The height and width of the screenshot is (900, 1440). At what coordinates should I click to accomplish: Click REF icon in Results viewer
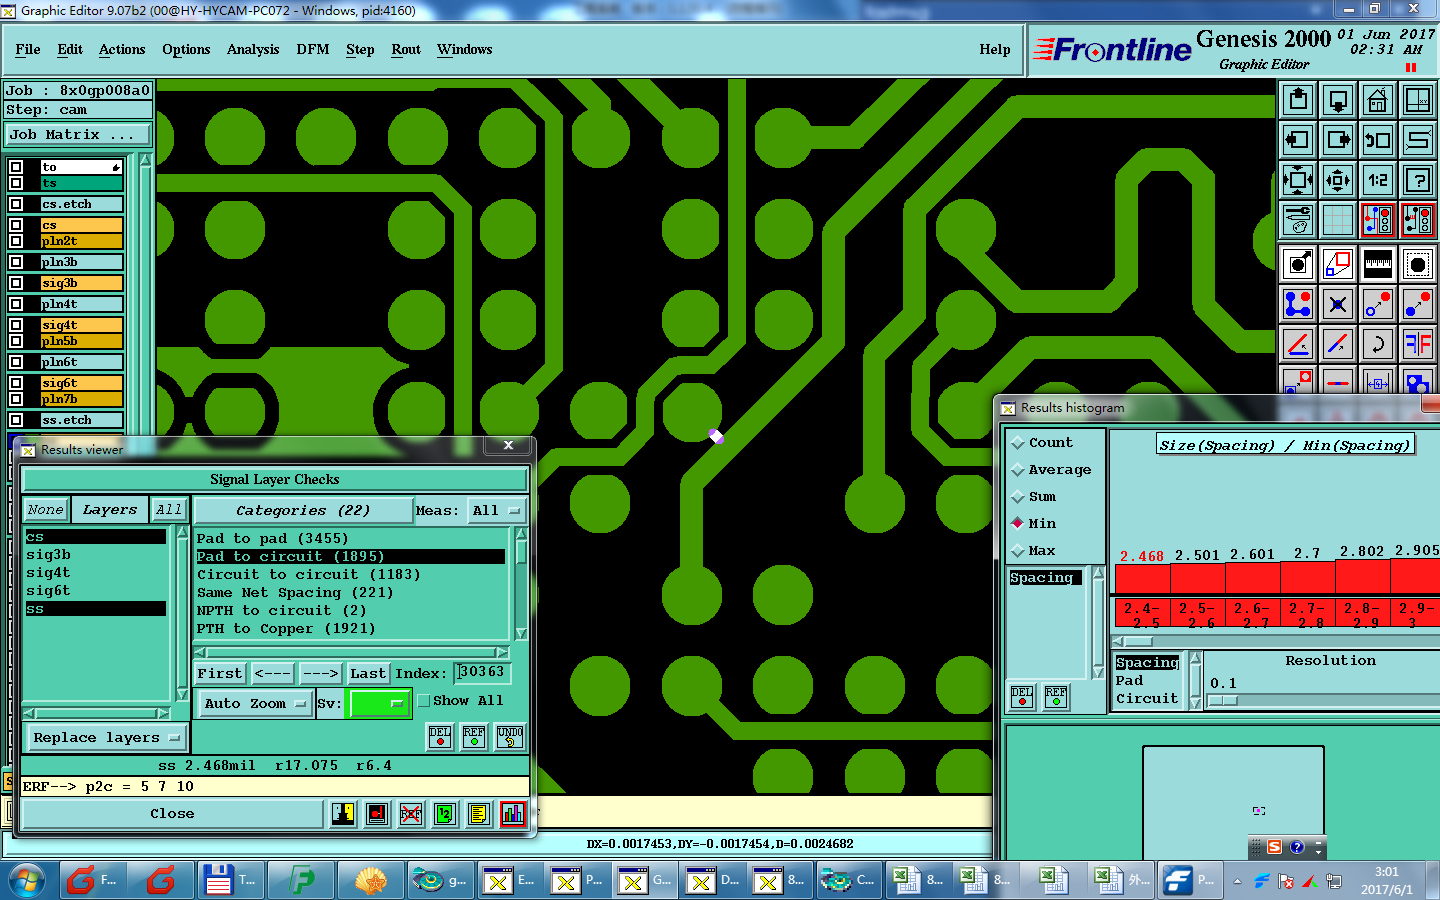474,737
